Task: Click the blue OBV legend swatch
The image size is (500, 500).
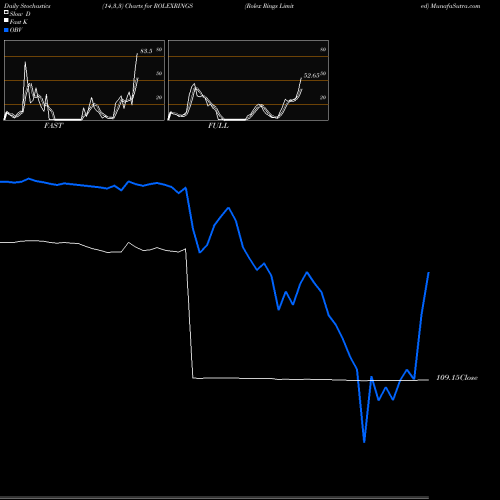Action: (6, 30)
